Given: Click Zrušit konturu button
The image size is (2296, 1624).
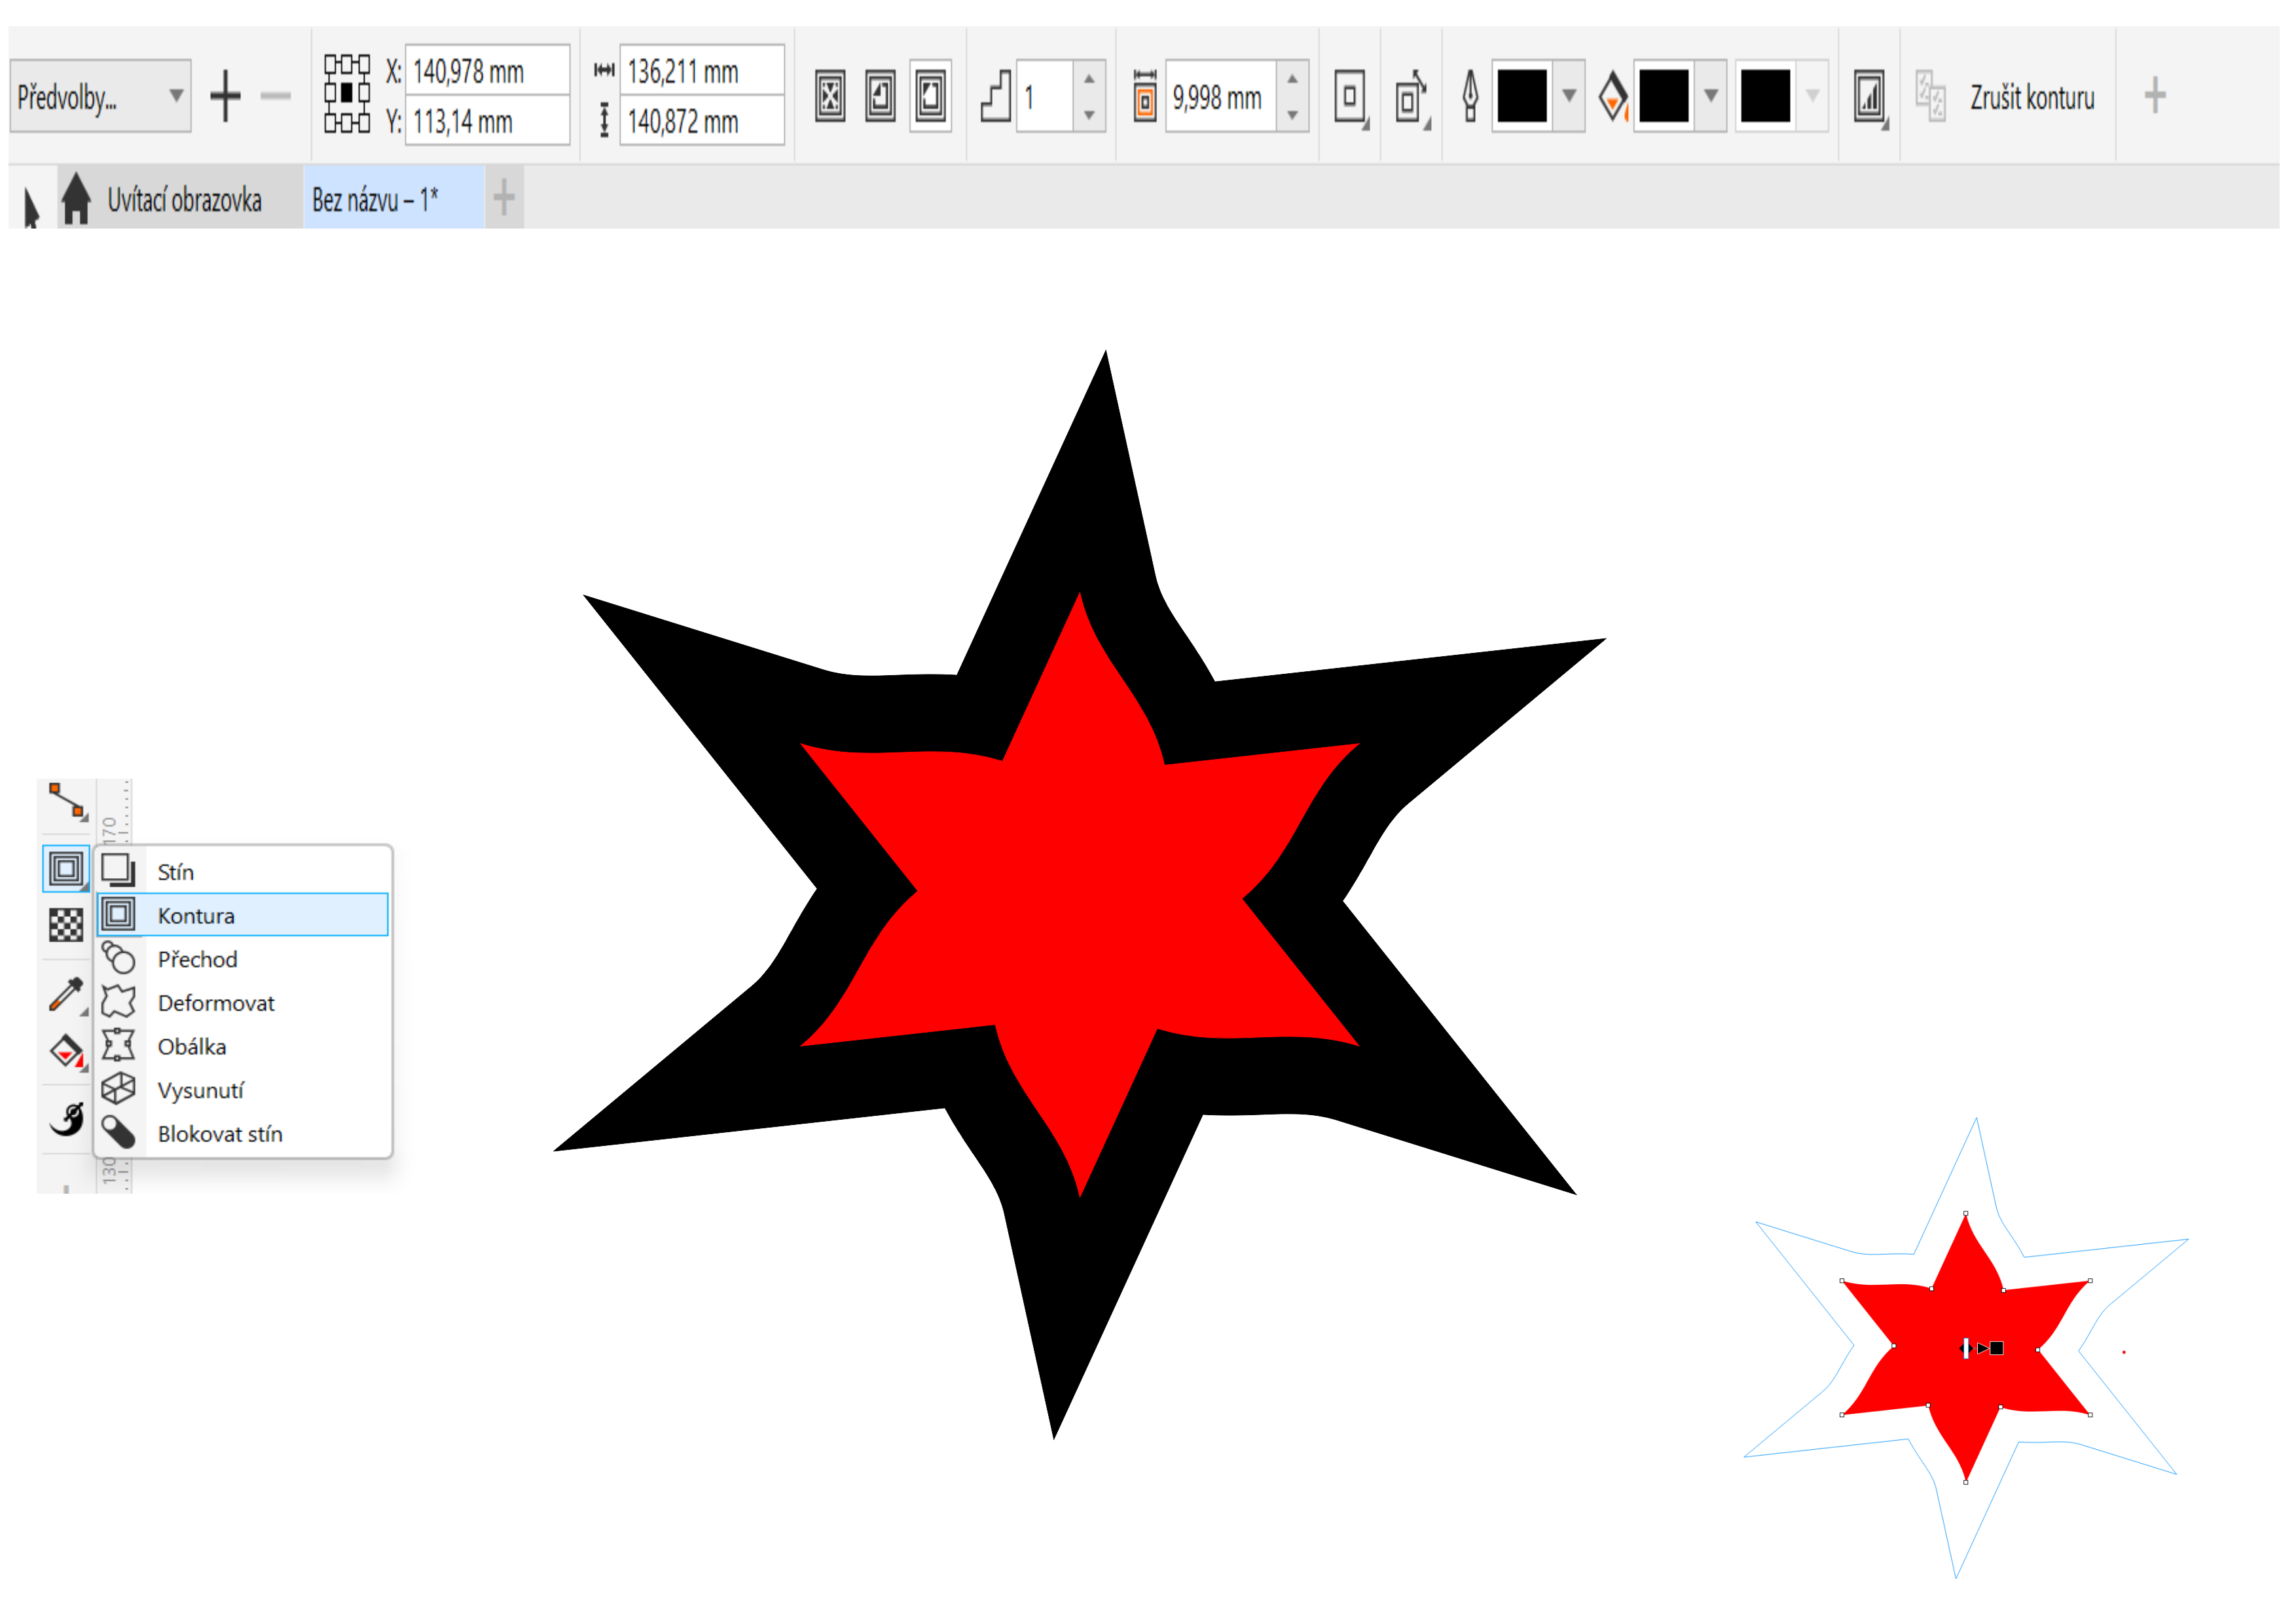Looking at the screenshot, I should (2031, 98).
